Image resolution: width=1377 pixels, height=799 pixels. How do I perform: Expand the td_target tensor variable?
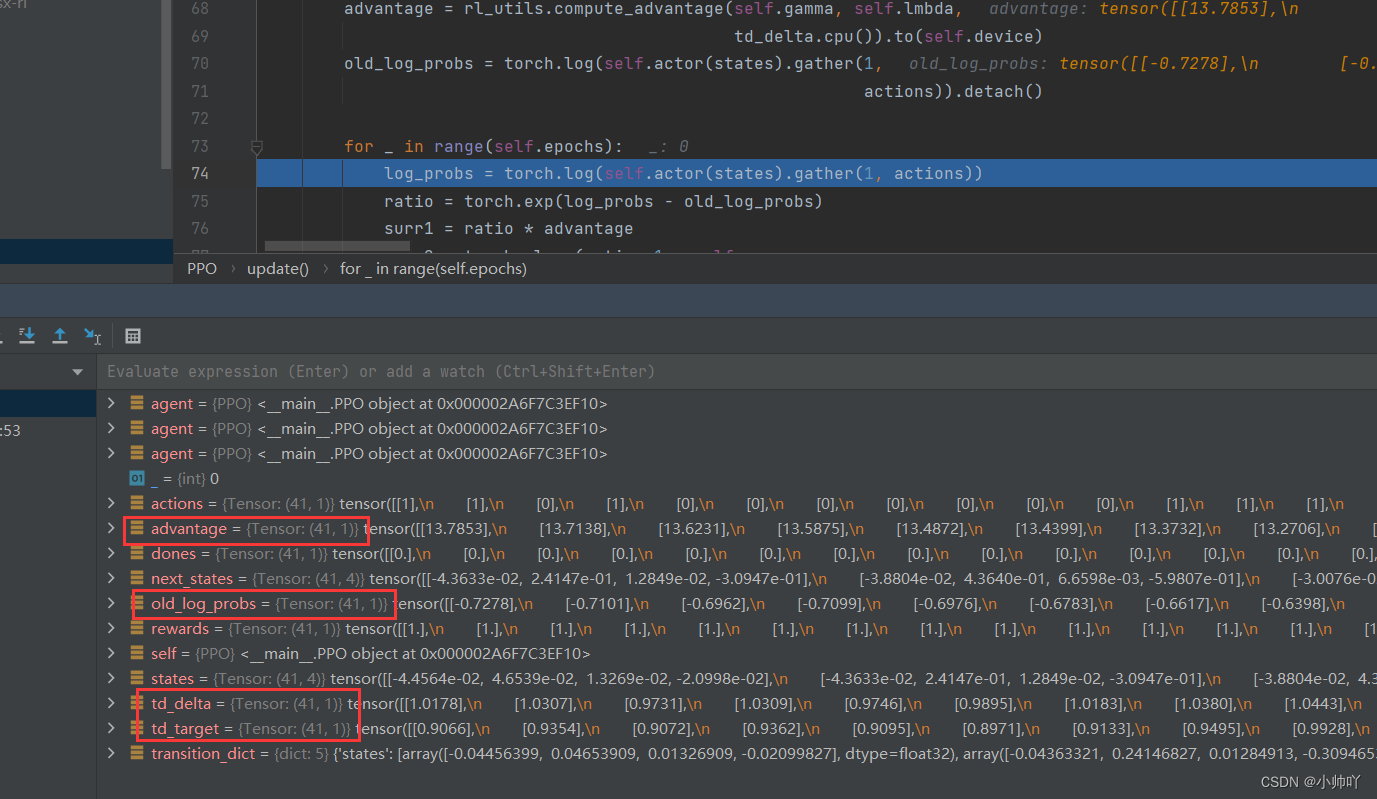coord(112,728)
